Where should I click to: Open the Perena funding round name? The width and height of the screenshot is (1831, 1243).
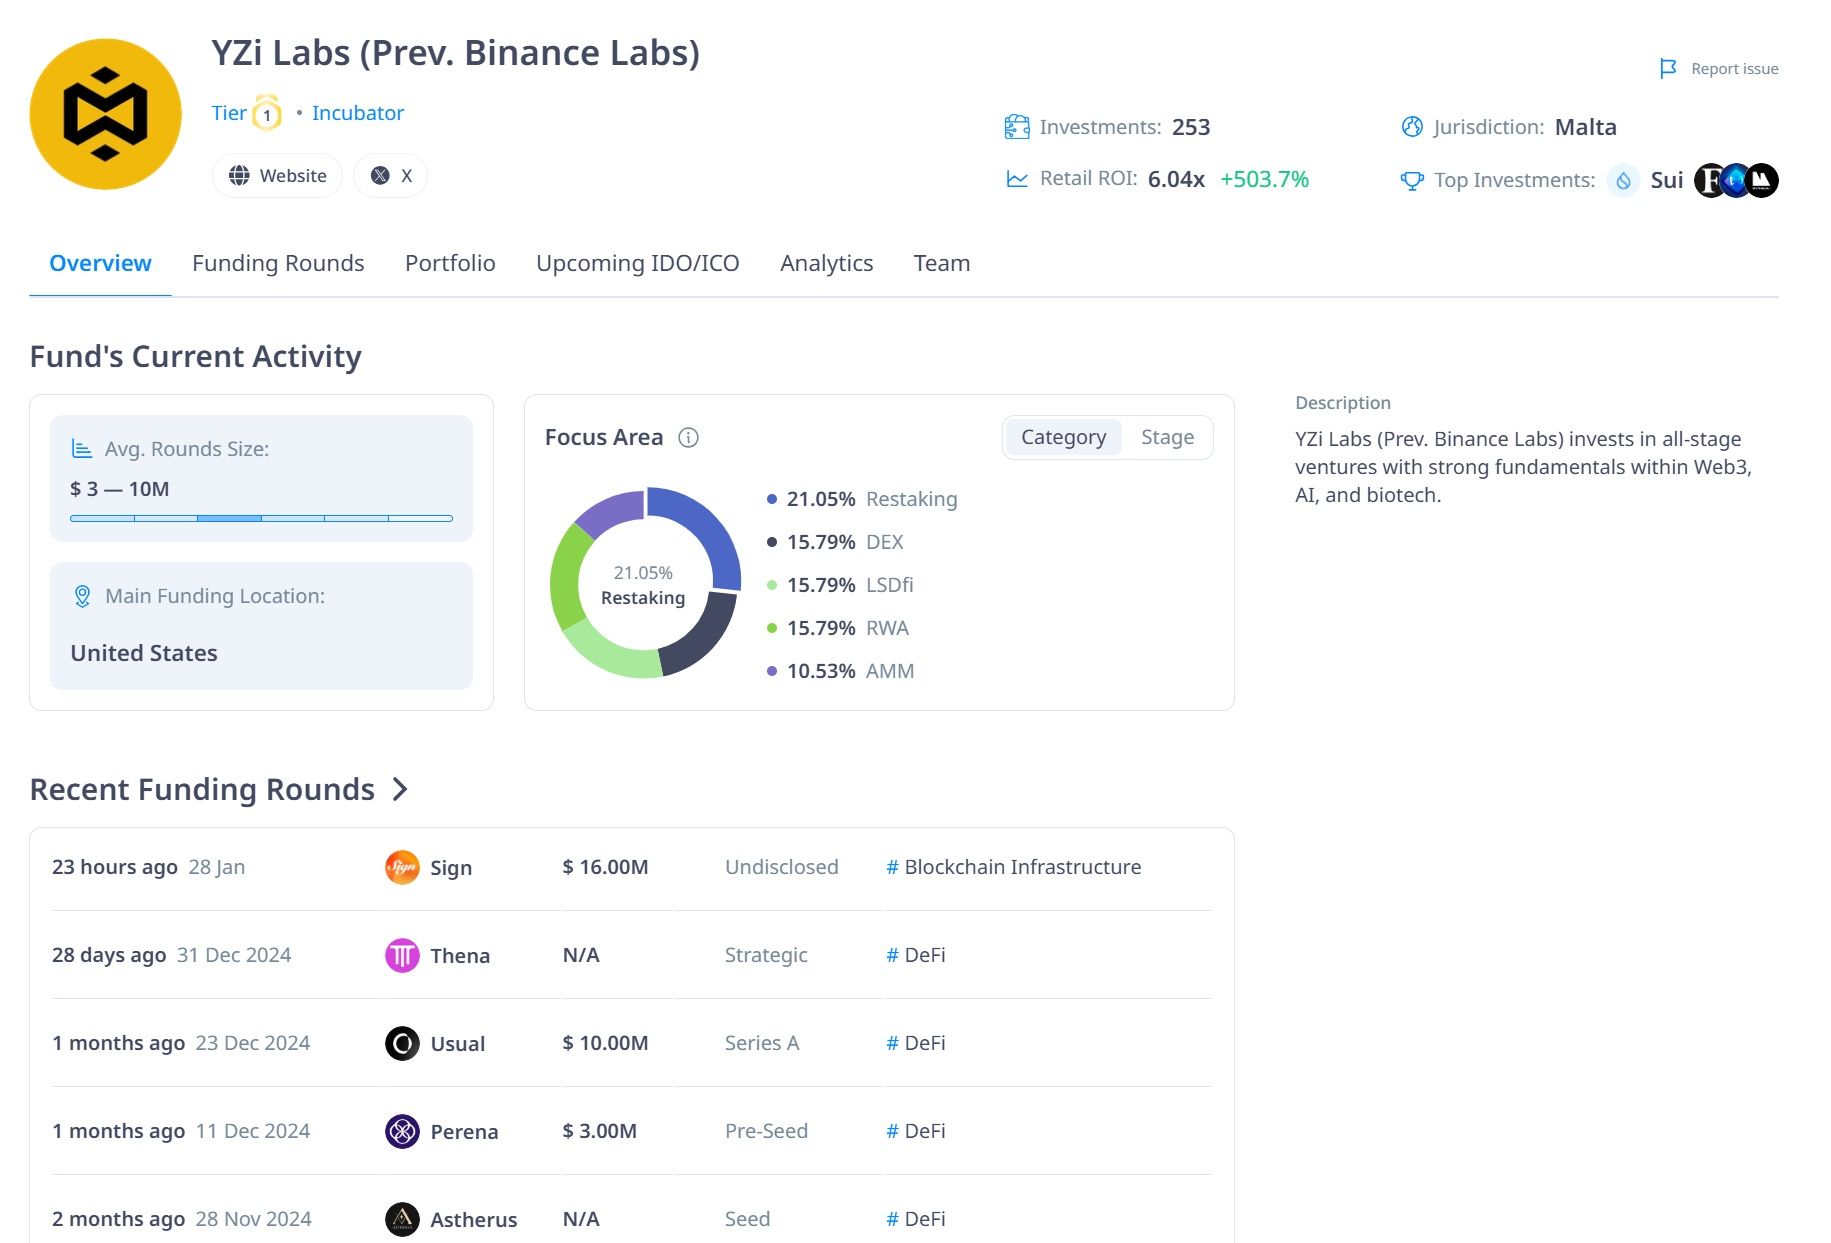click(464, 1132)
